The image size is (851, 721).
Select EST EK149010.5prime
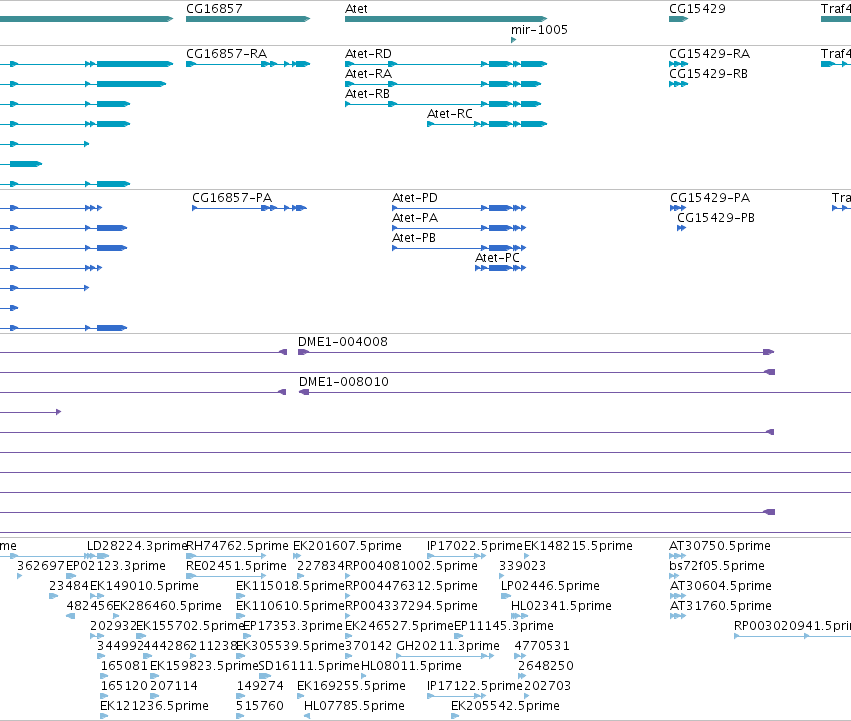[144, 586]
